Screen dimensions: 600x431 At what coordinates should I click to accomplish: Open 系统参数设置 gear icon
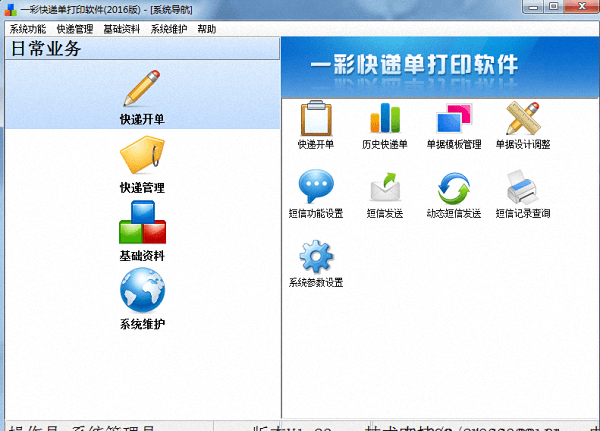(x=315, y=257)
